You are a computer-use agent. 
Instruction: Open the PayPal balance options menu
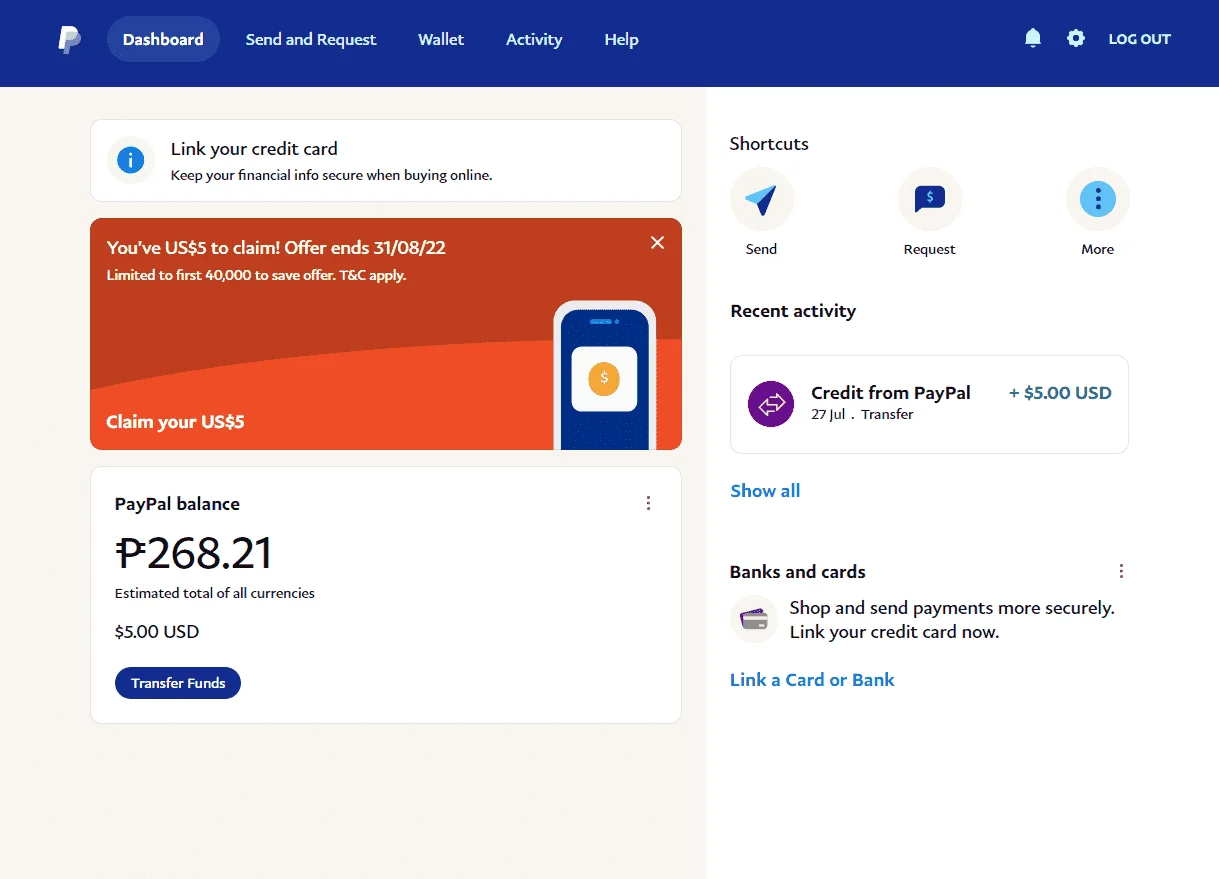click(648, 503)
